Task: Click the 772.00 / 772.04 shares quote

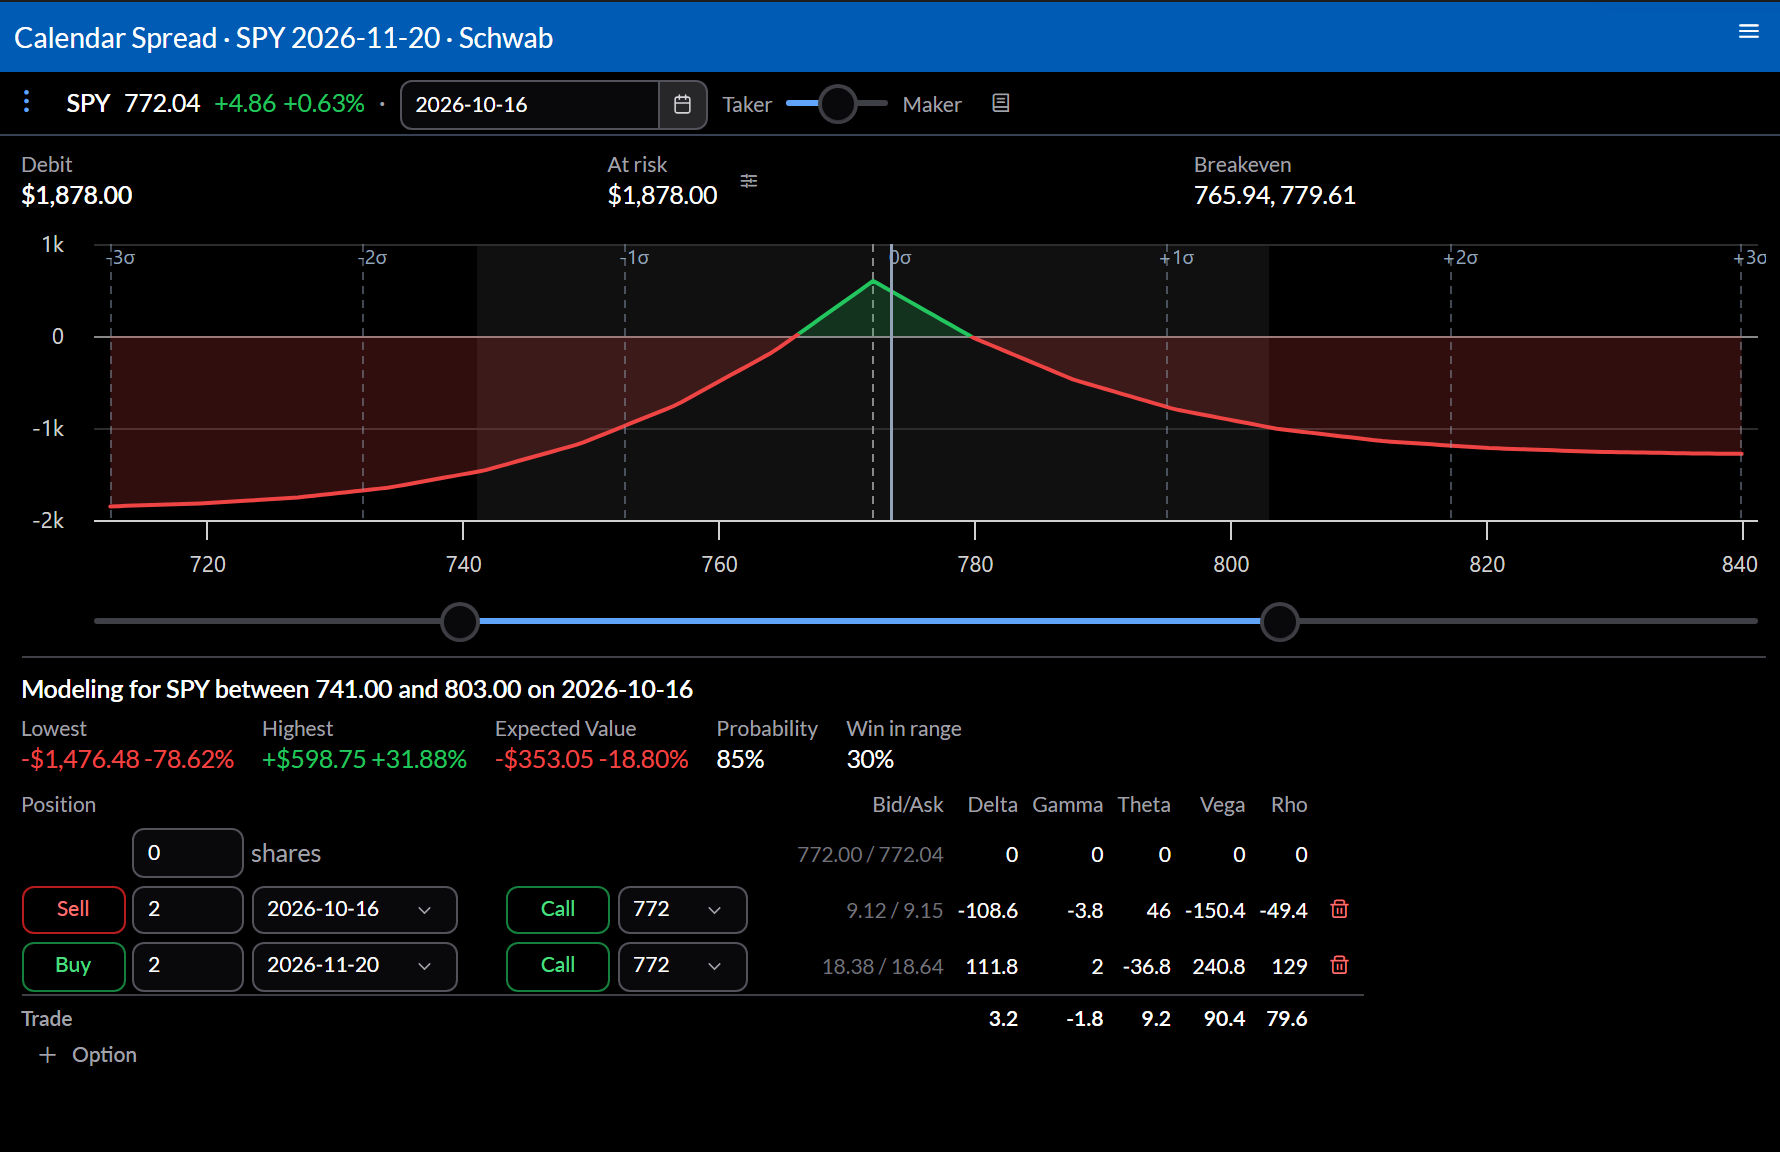Action: 870,854
